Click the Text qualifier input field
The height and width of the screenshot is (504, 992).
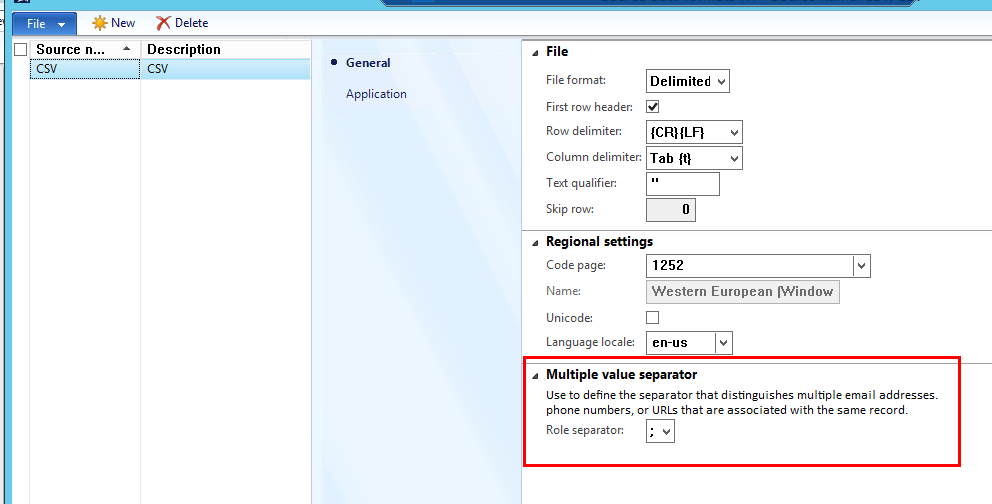click(x=683, y=184)
